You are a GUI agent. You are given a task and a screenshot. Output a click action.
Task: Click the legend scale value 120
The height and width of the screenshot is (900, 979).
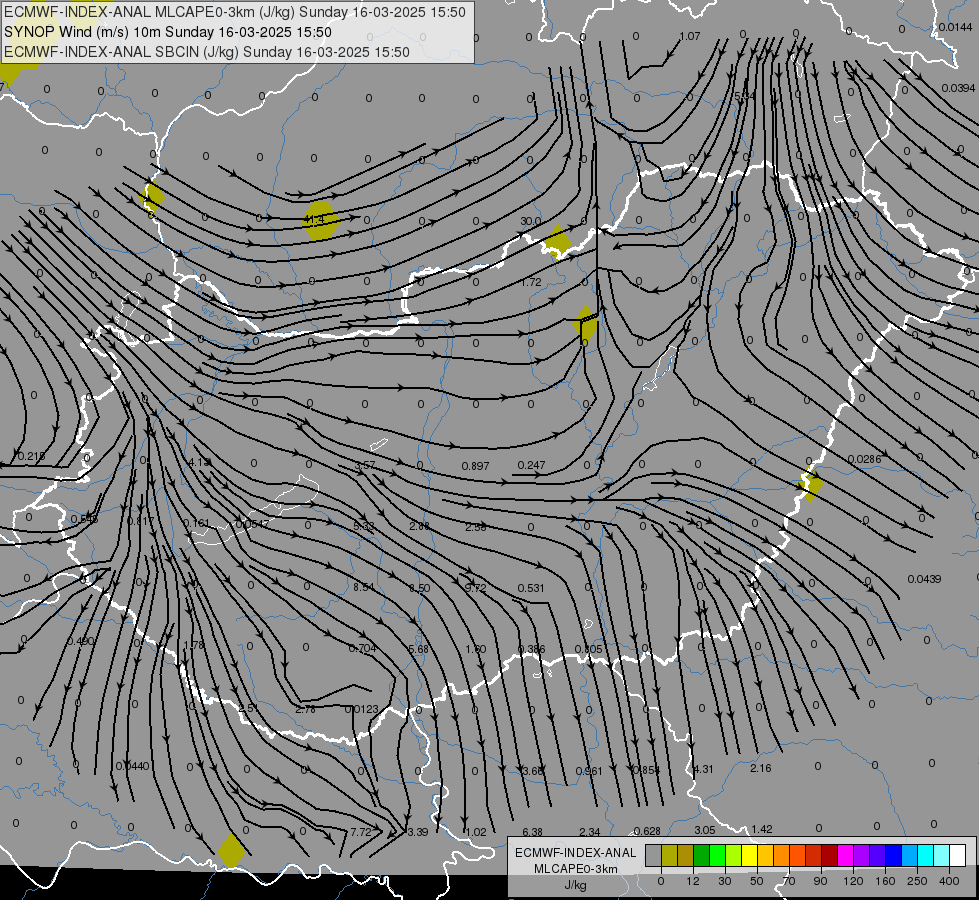click(x=853, y=881)
